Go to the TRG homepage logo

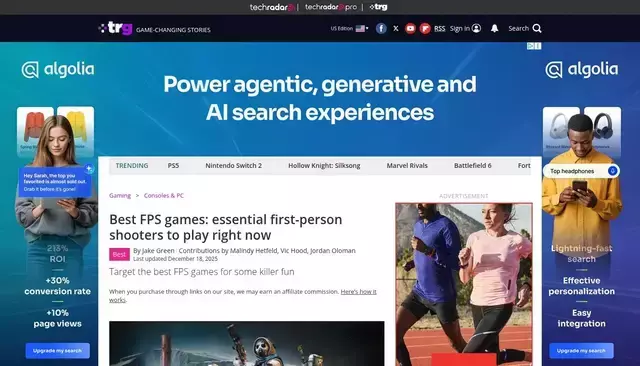pos(116,28)
